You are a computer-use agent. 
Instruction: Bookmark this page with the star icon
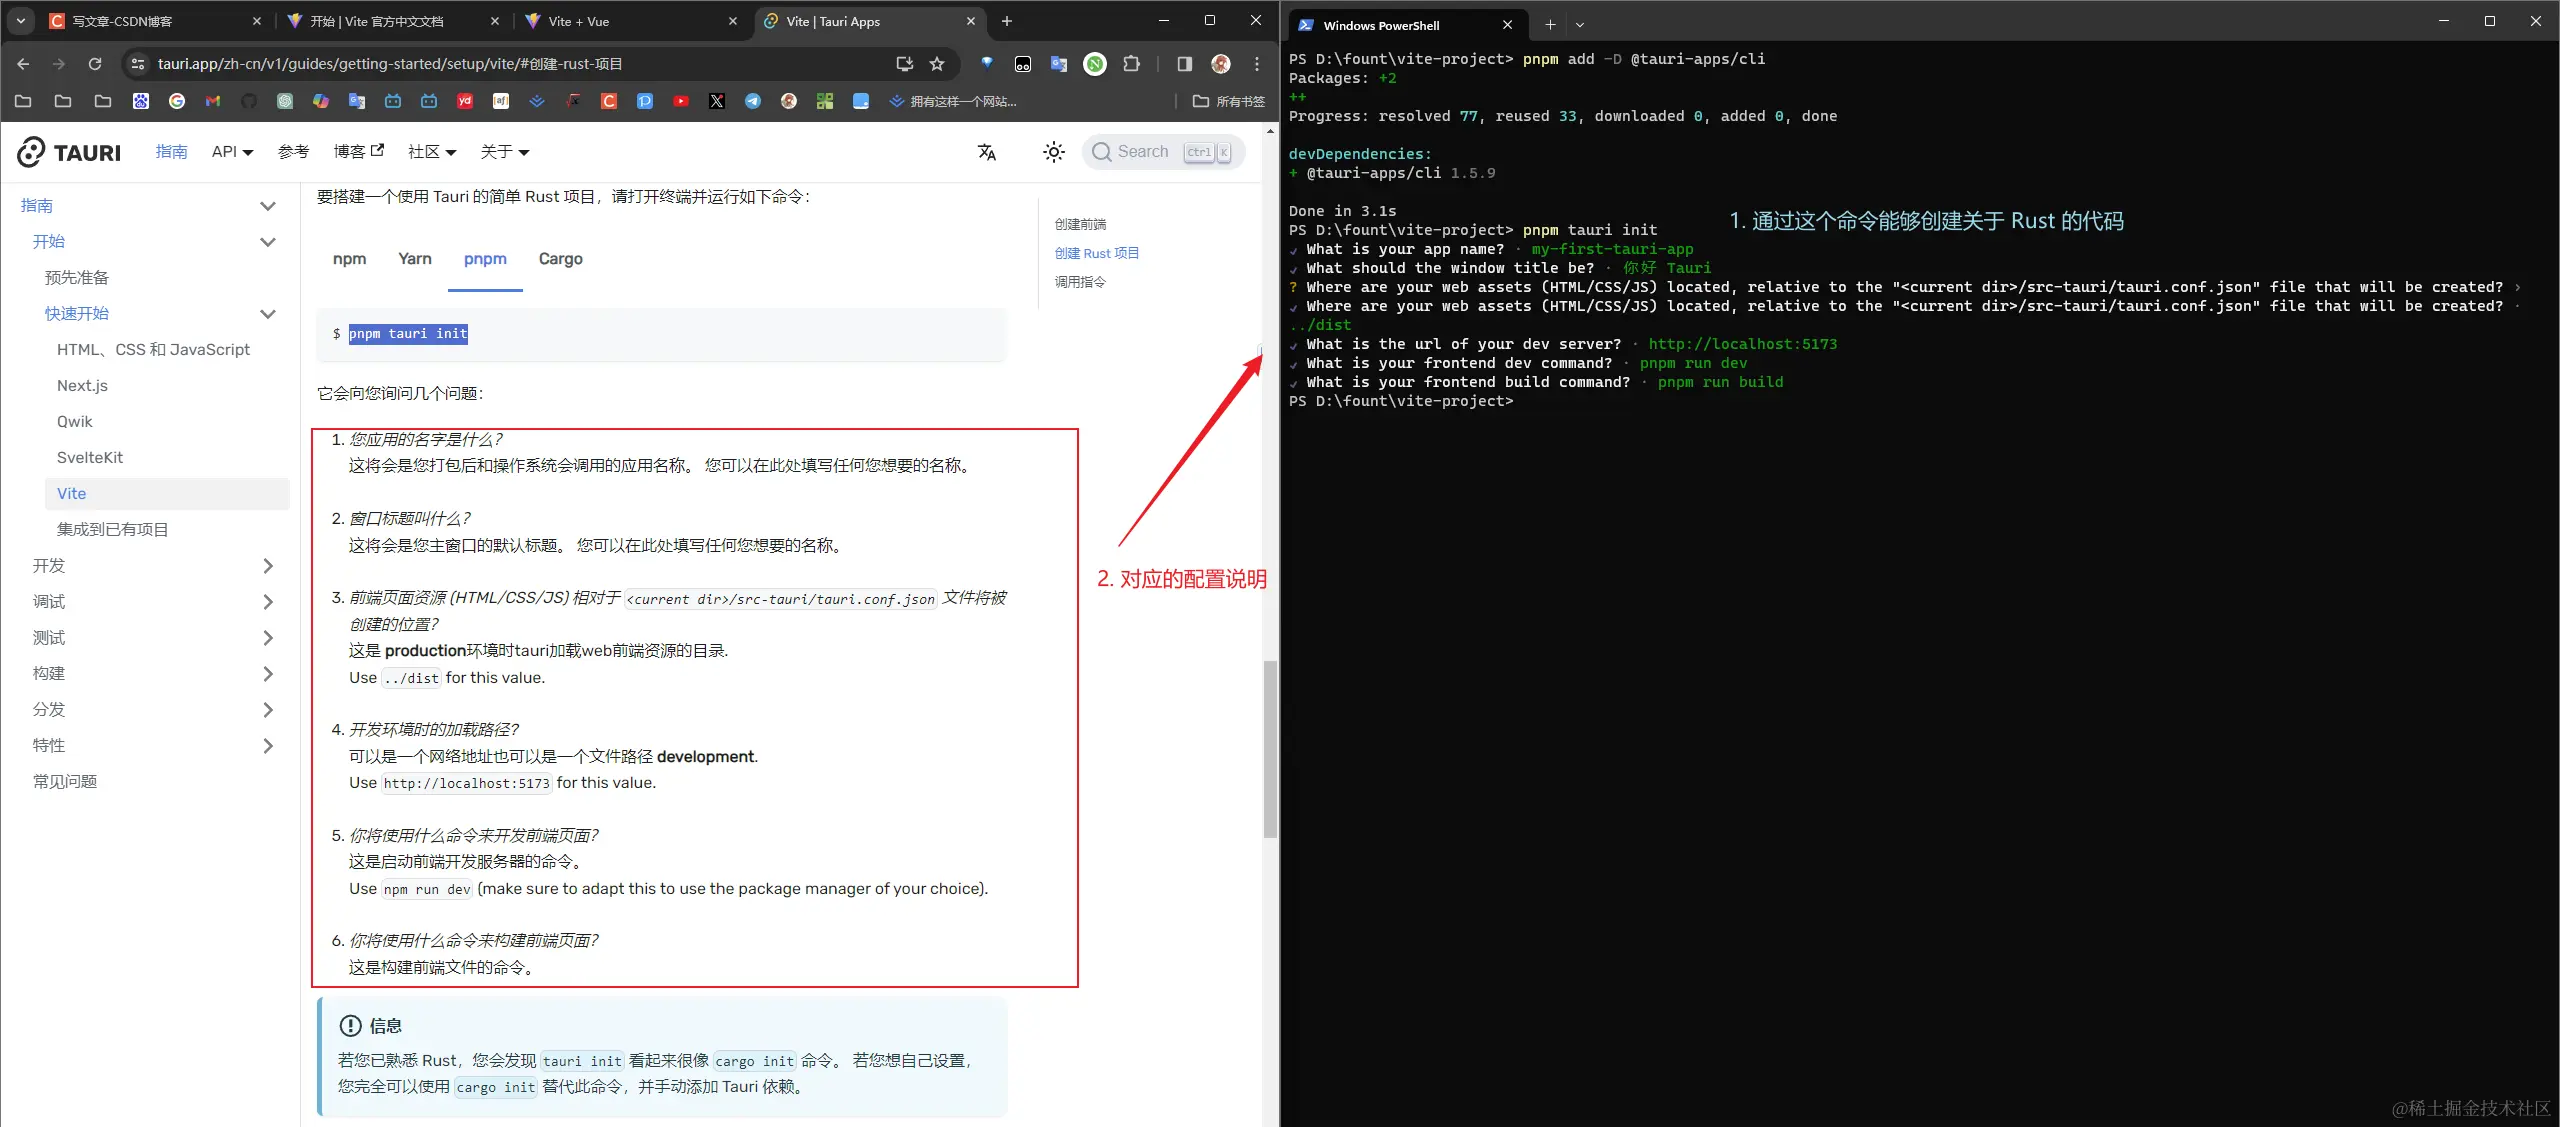coord(937,64)
